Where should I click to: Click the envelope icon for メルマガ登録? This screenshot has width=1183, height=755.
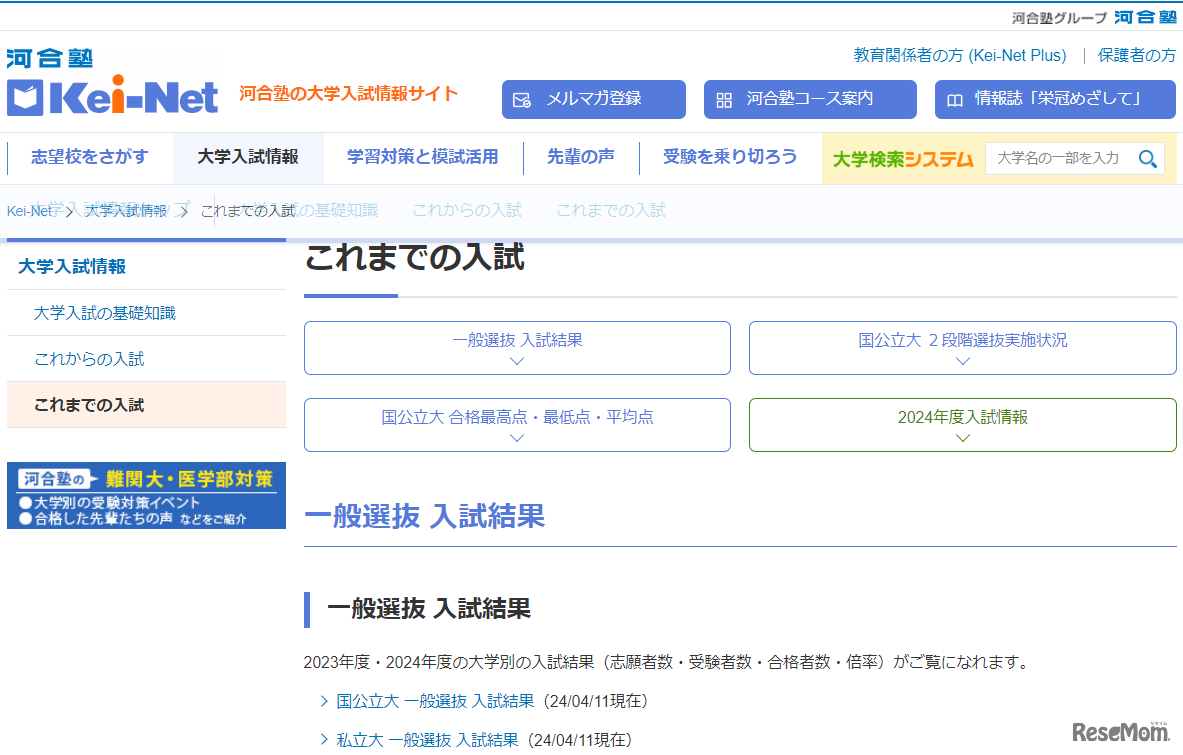pyautogui.click(x=522, y=100)
